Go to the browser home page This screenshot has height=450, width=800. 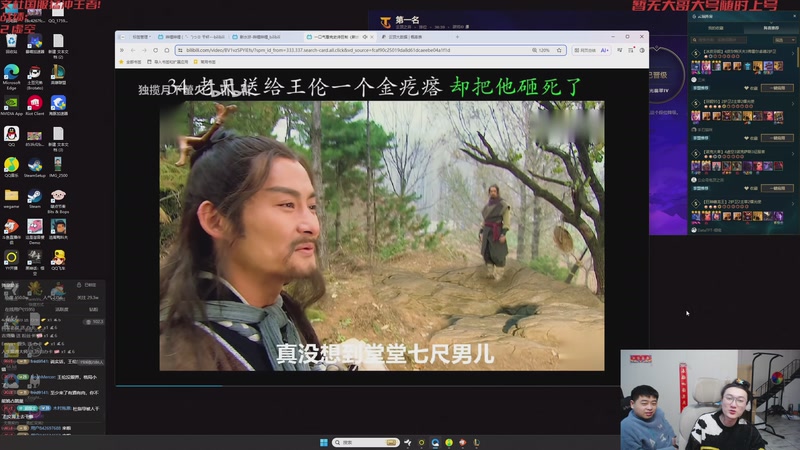pyautogui.click(x=167, y=50)
